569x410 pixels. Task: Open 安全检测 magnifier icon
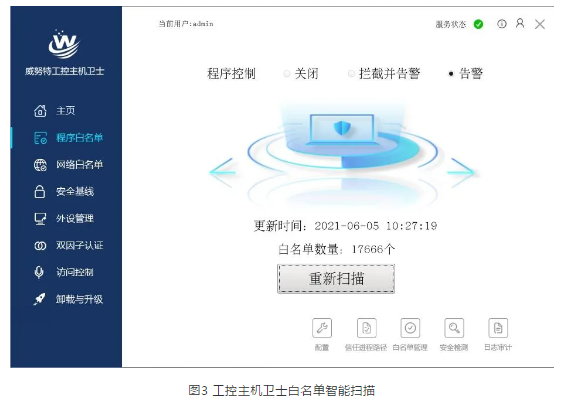pyautogui.click(x=454, y=328)
